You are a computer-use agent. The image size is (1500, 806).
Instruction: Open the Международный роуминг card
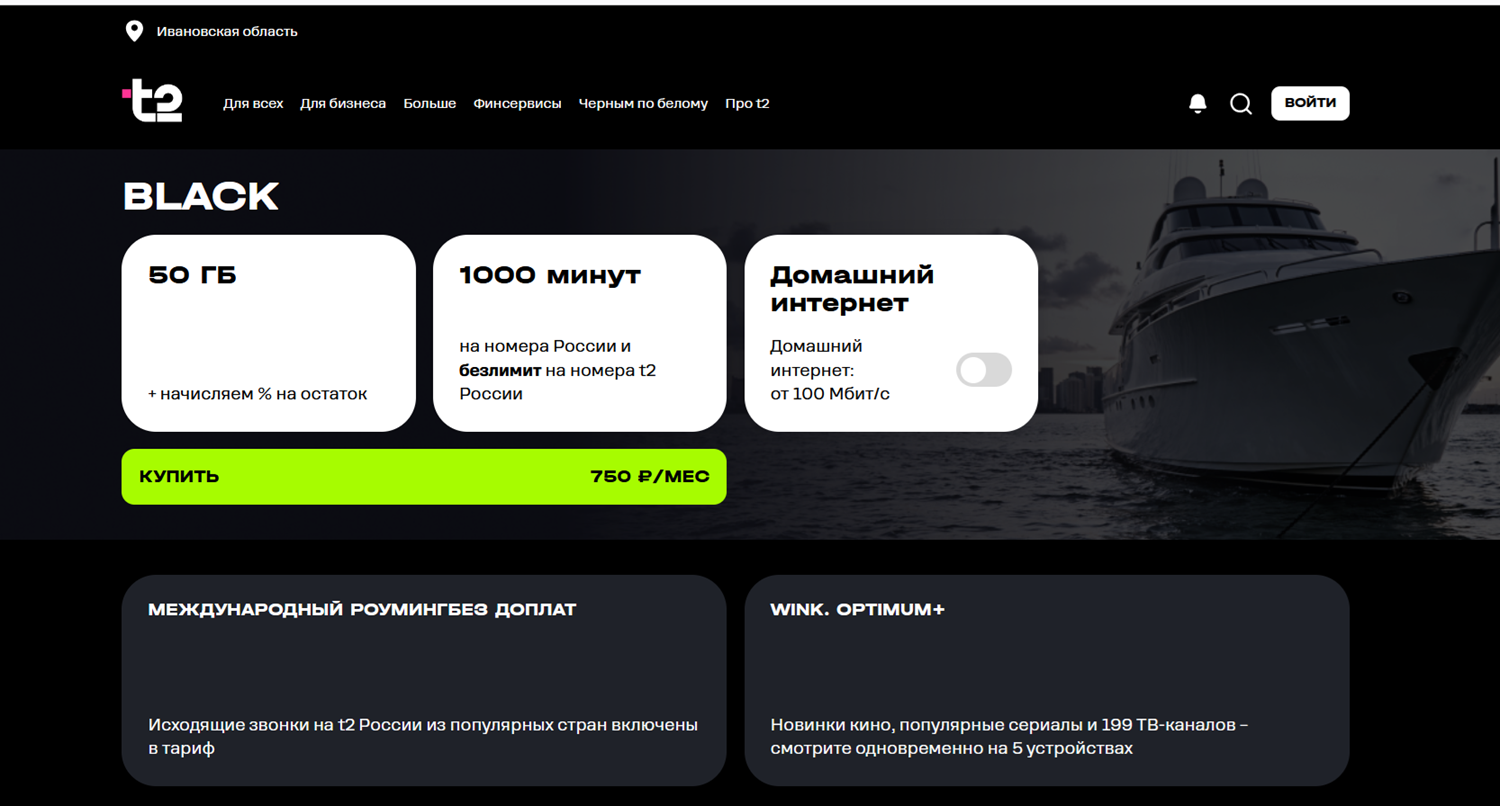coord(424,680)
